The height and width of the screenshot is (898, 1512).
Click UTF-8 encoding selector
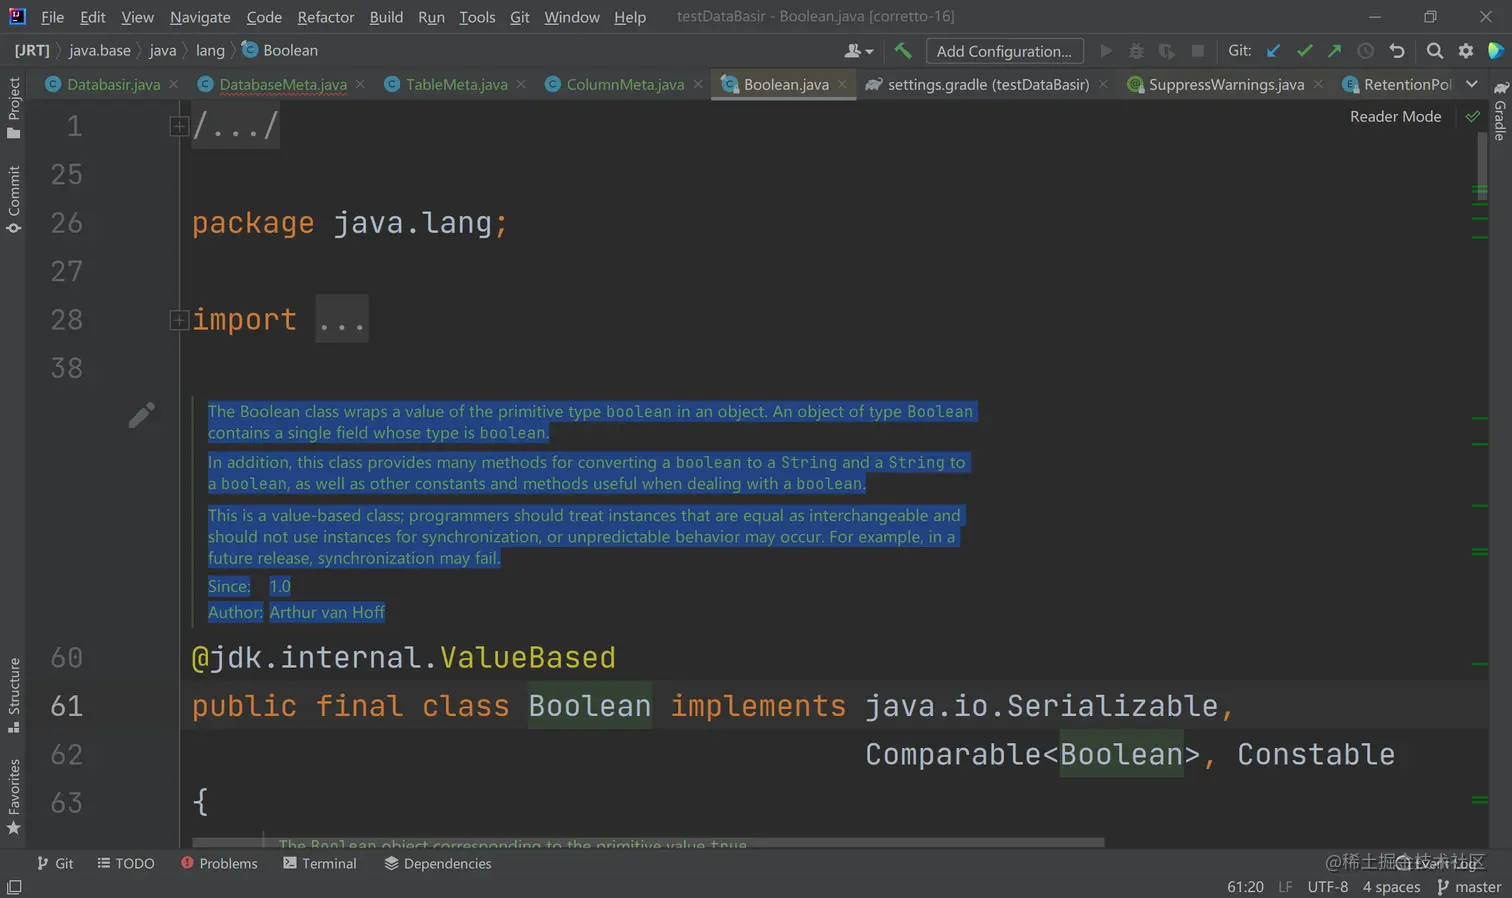coord(1327,887)
